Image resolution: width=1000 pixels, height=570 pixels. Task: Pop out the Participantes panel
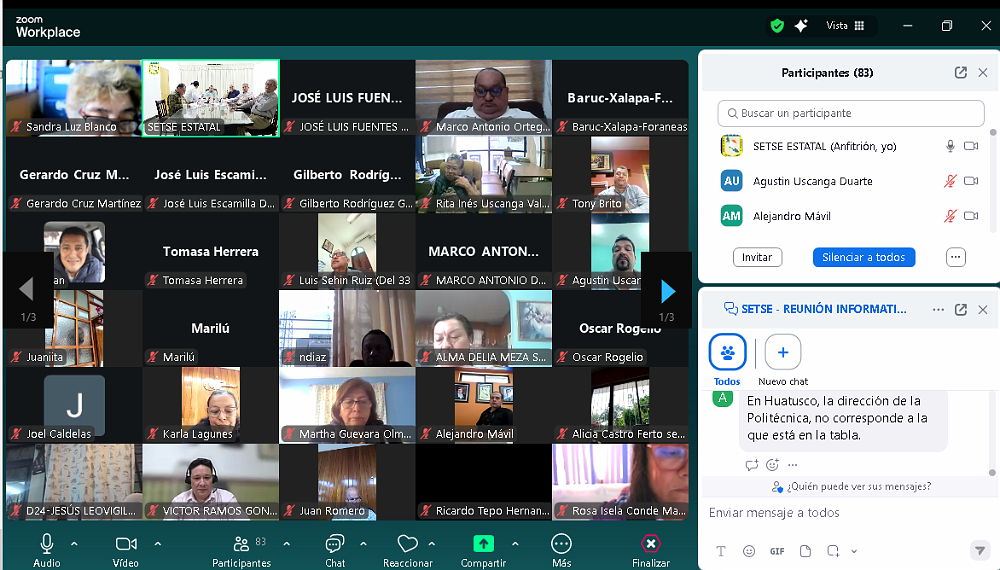coord(960,73)
